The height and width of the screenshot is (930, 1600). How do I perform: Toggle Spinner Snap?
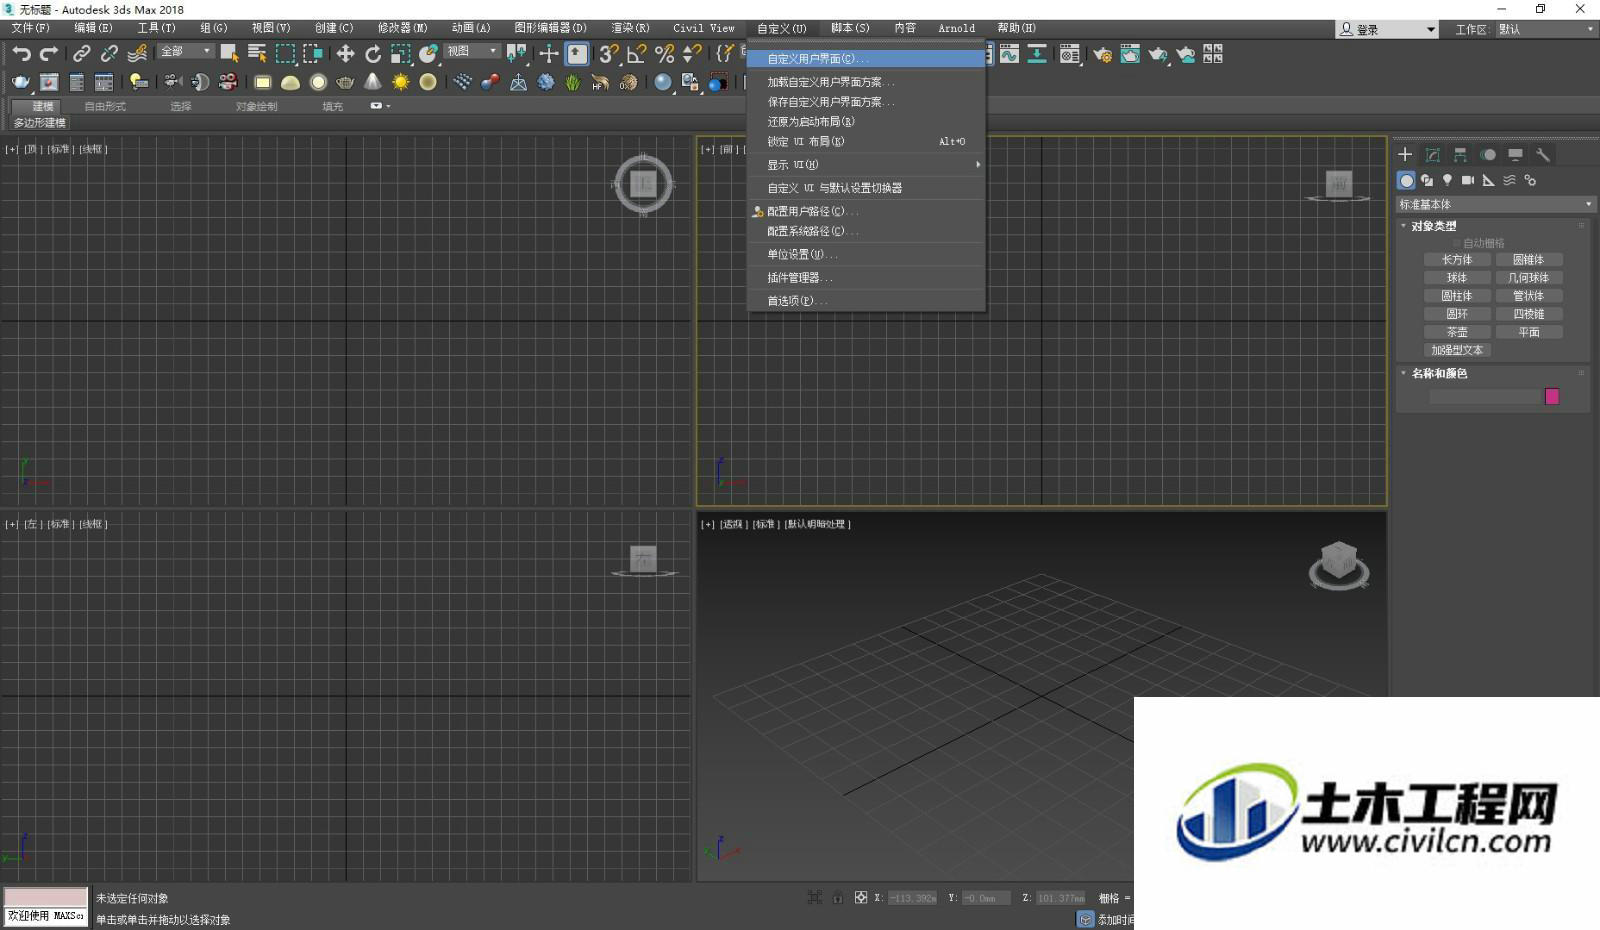[x=691, y=54]
